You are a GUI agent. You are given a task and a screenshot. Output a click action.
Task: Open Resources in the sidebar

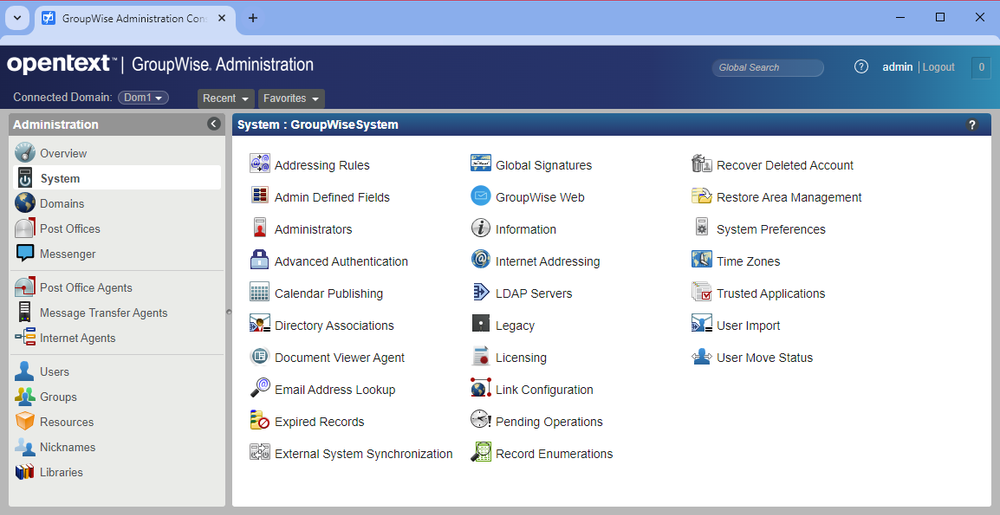tap(117, 422)
